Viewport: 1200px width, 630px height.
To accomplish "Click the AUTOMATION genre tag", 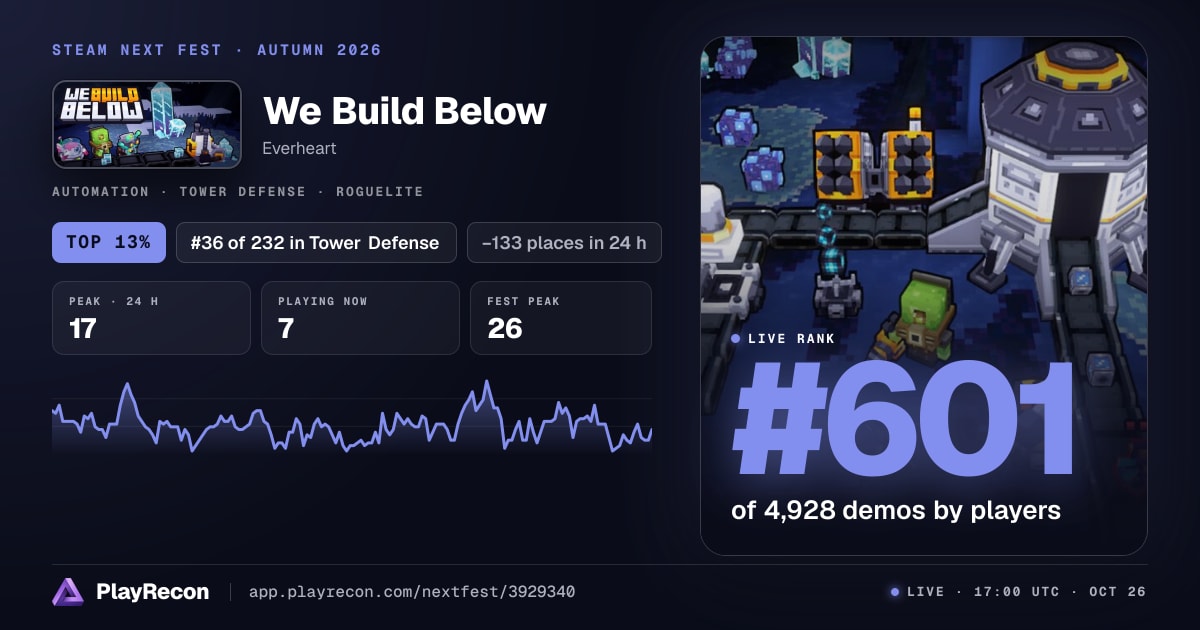I will click(x=102, y=191).
